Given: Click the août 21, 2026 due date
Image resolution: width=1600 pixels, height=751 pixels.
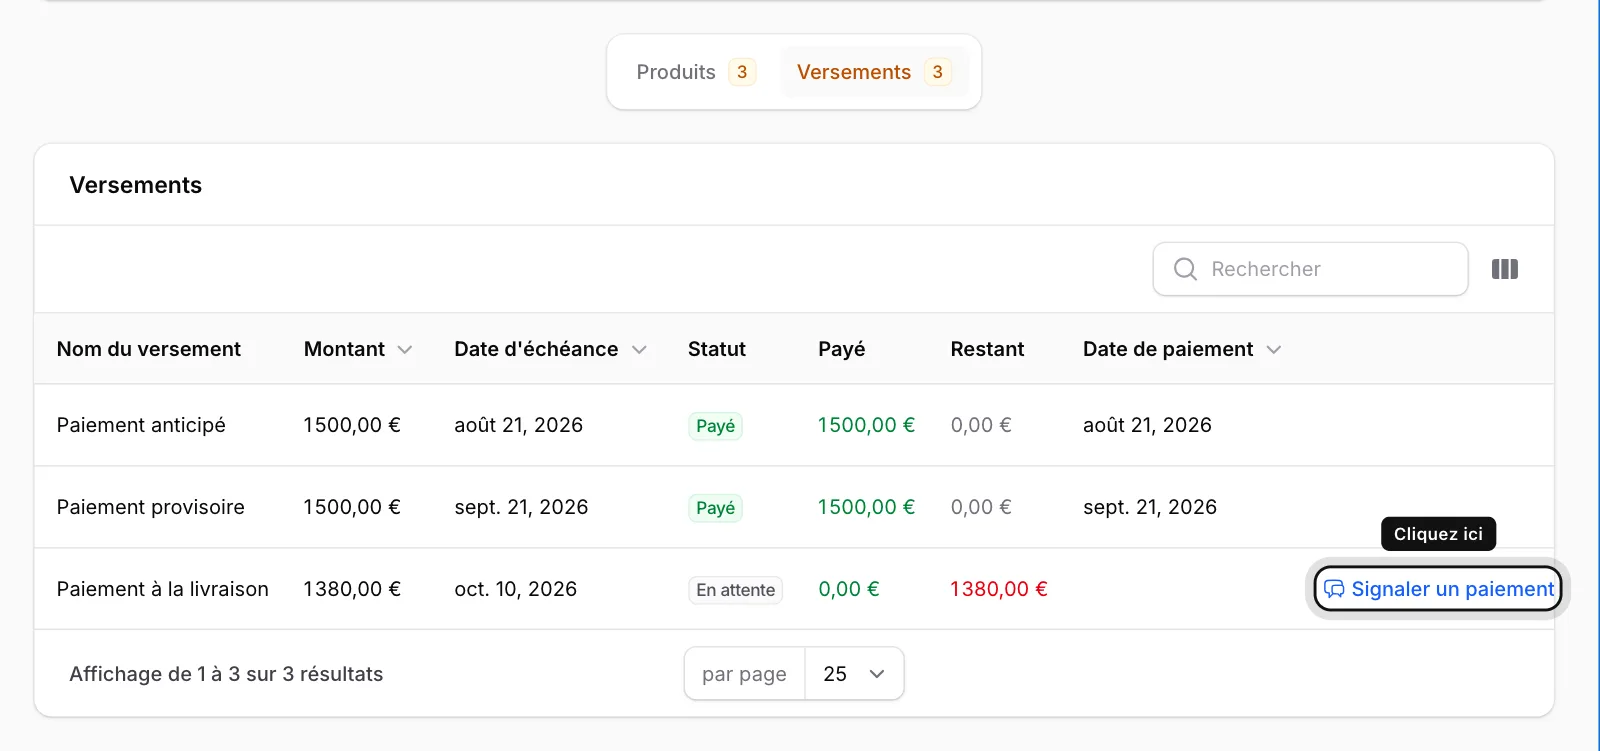Looking at the screenshot, I should pyautogui.click(x=518, y=425).
